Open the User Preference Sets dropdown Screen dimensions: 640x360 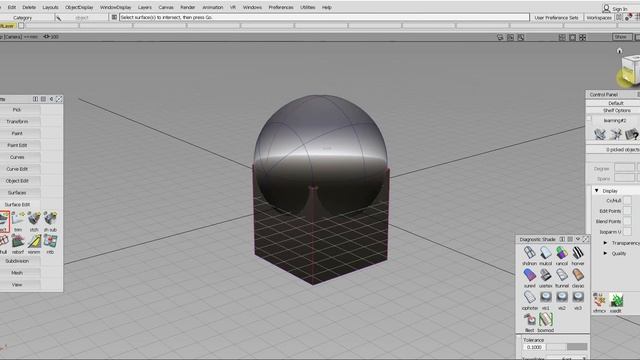point(556,18)
